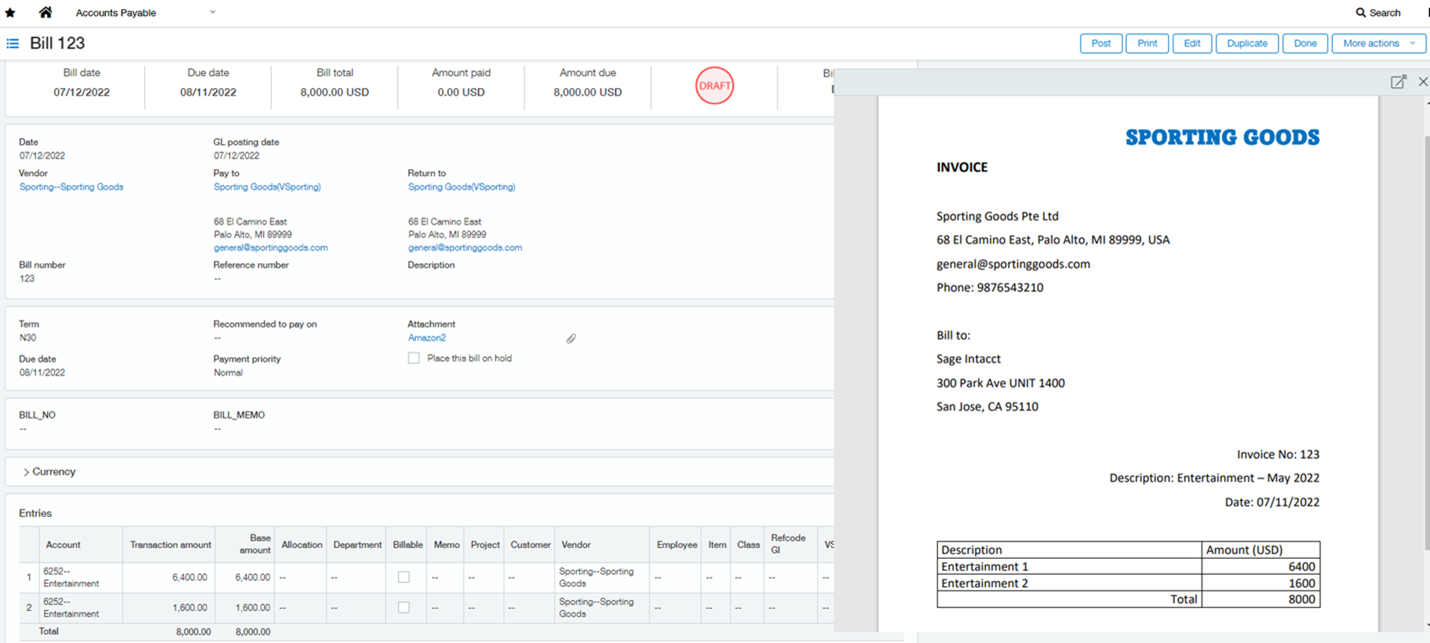
Task: Open the Amazon2 attachment link
Action: [427, 338]
